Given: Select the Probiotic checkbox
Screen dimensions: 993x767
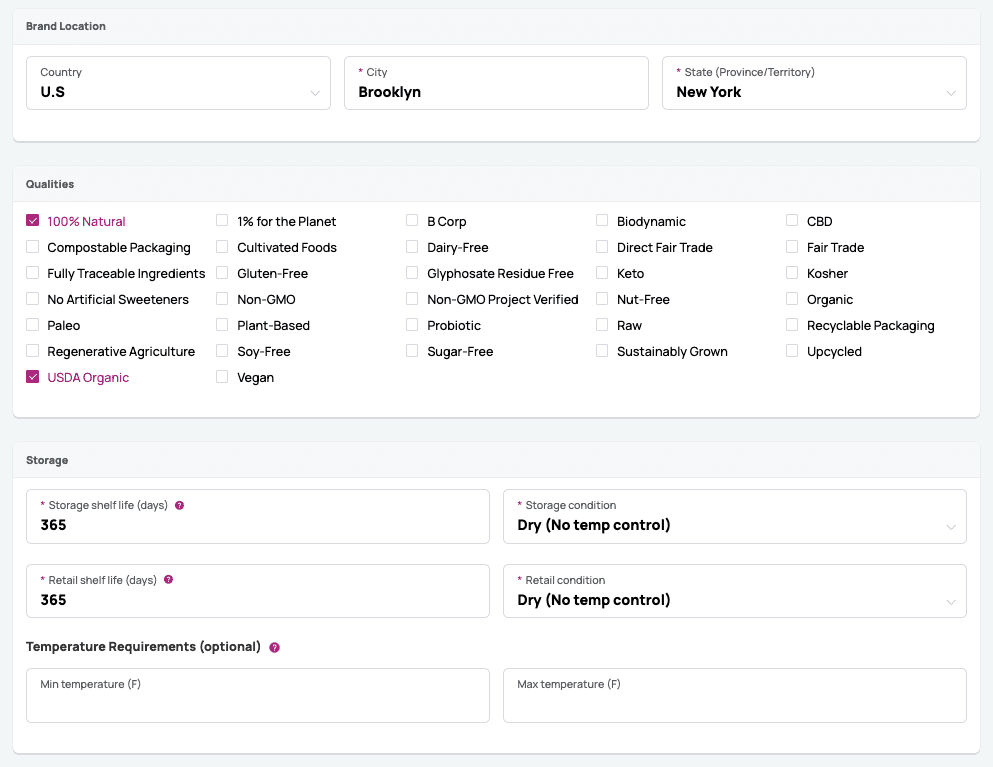Looking at the screenshot, I should point(412,324).
